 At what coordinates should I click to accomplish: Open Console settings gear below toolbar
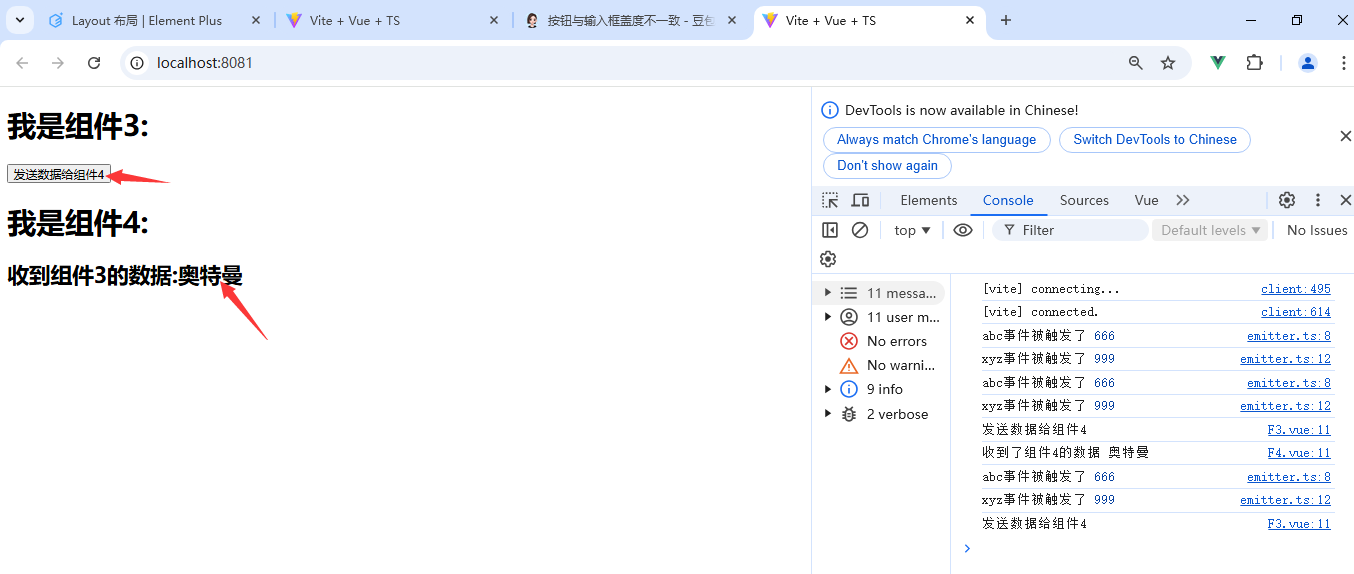[x=828, y=259]
